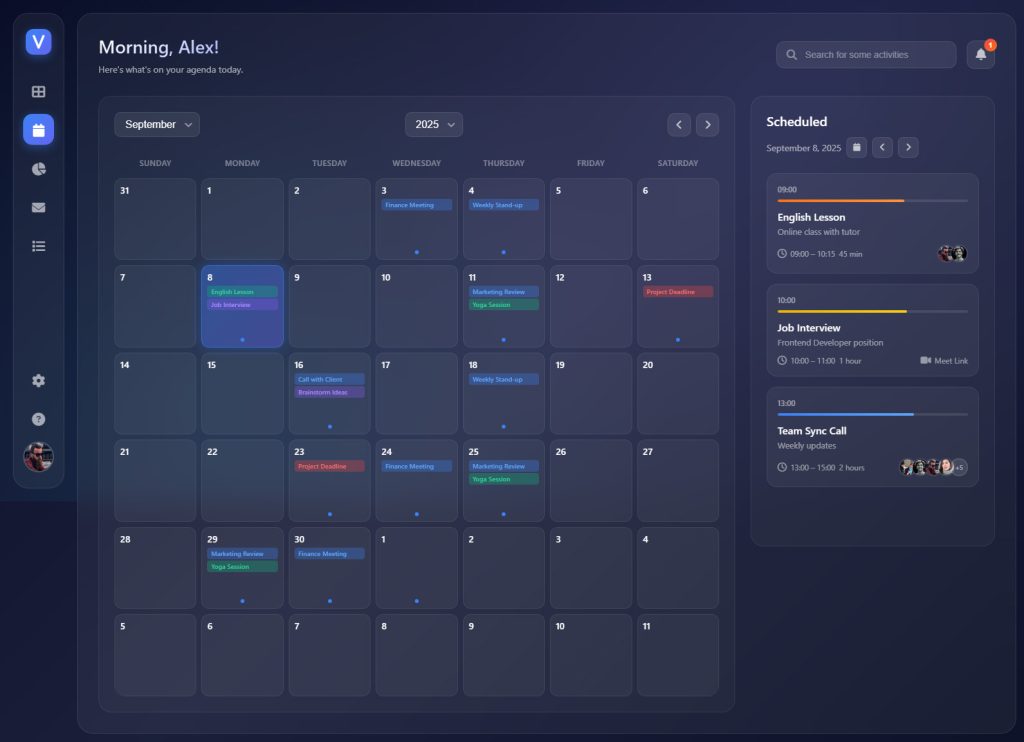Open Project Deadline event on September 23
The width and height of the screenshot is (1024, 742).
(330, 466)
